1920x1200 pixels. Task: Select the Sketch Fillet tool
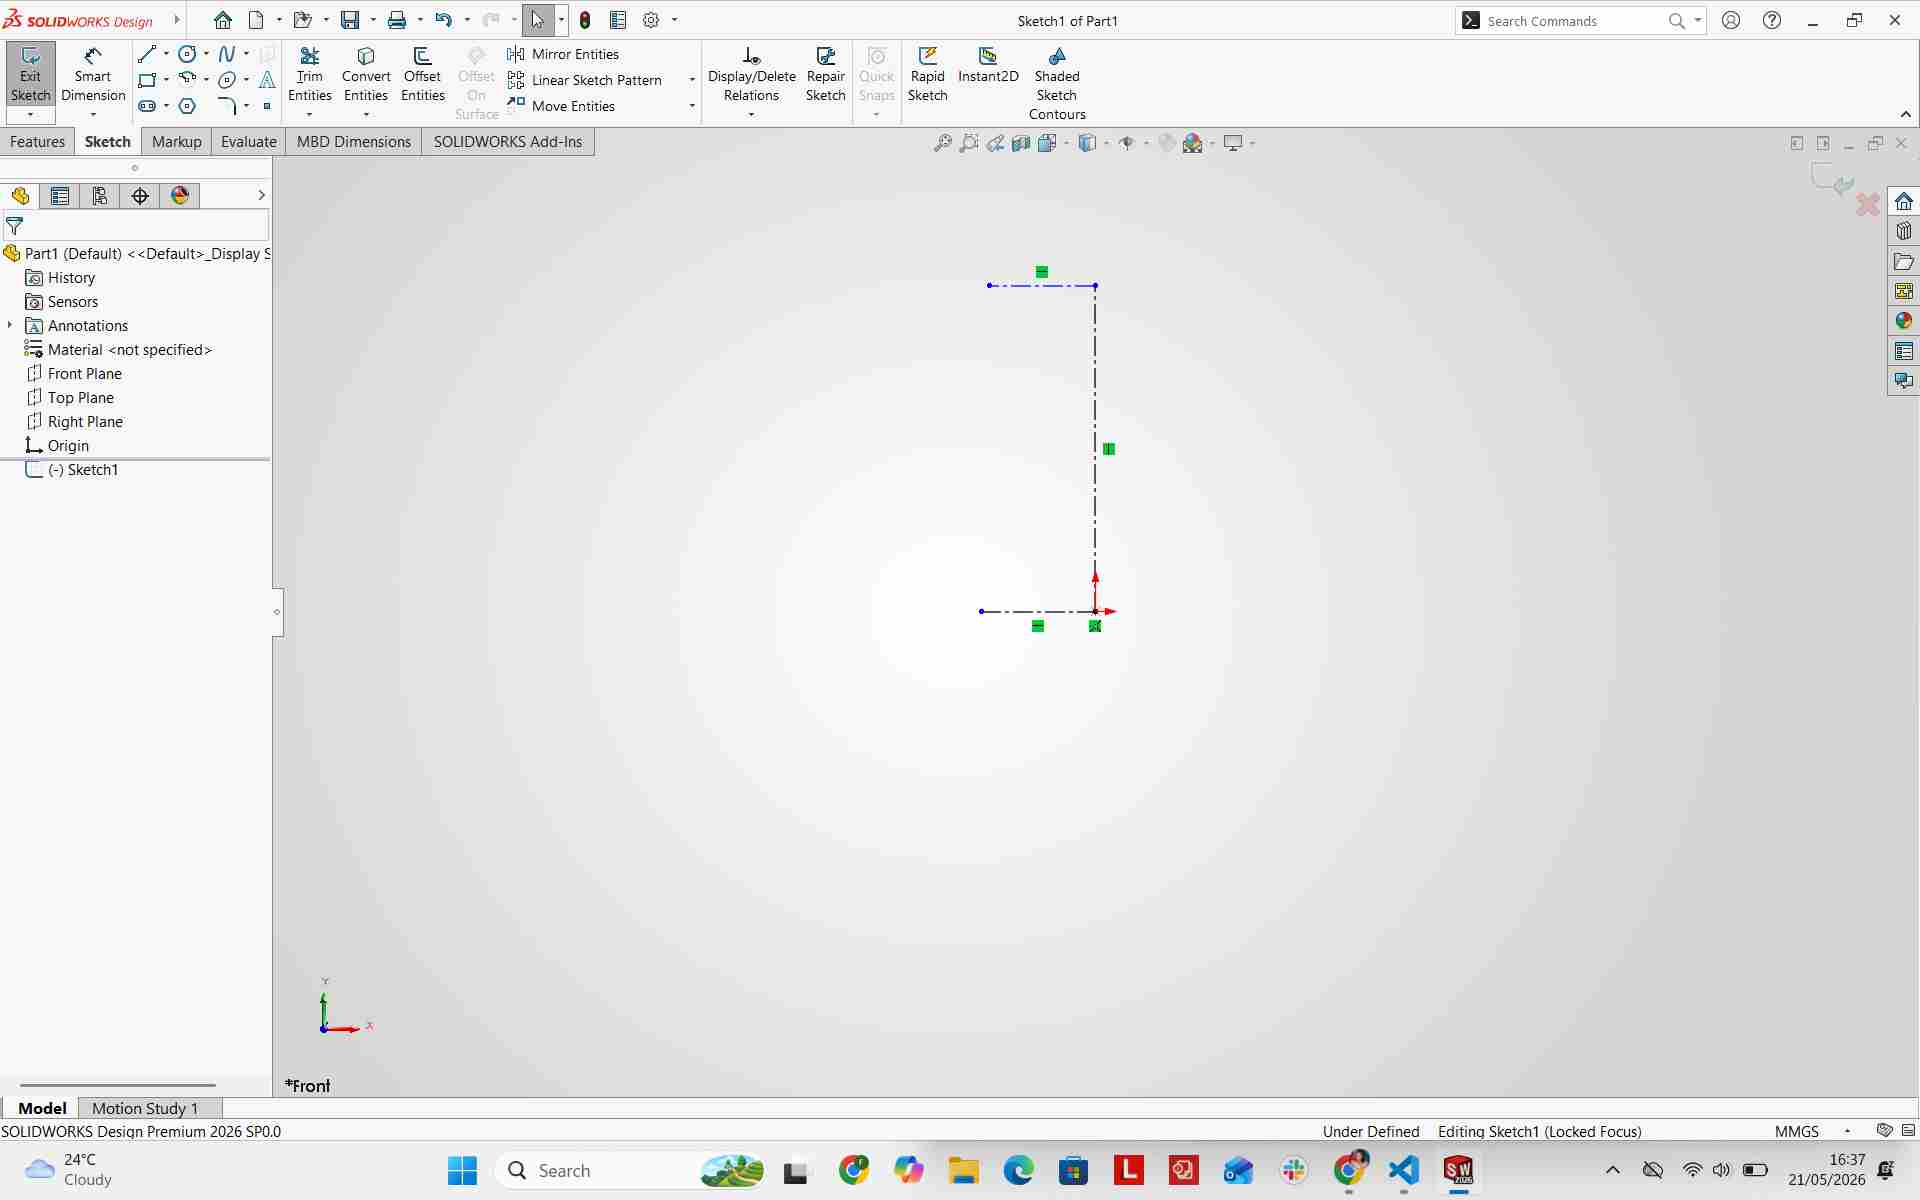coord(227,106)
